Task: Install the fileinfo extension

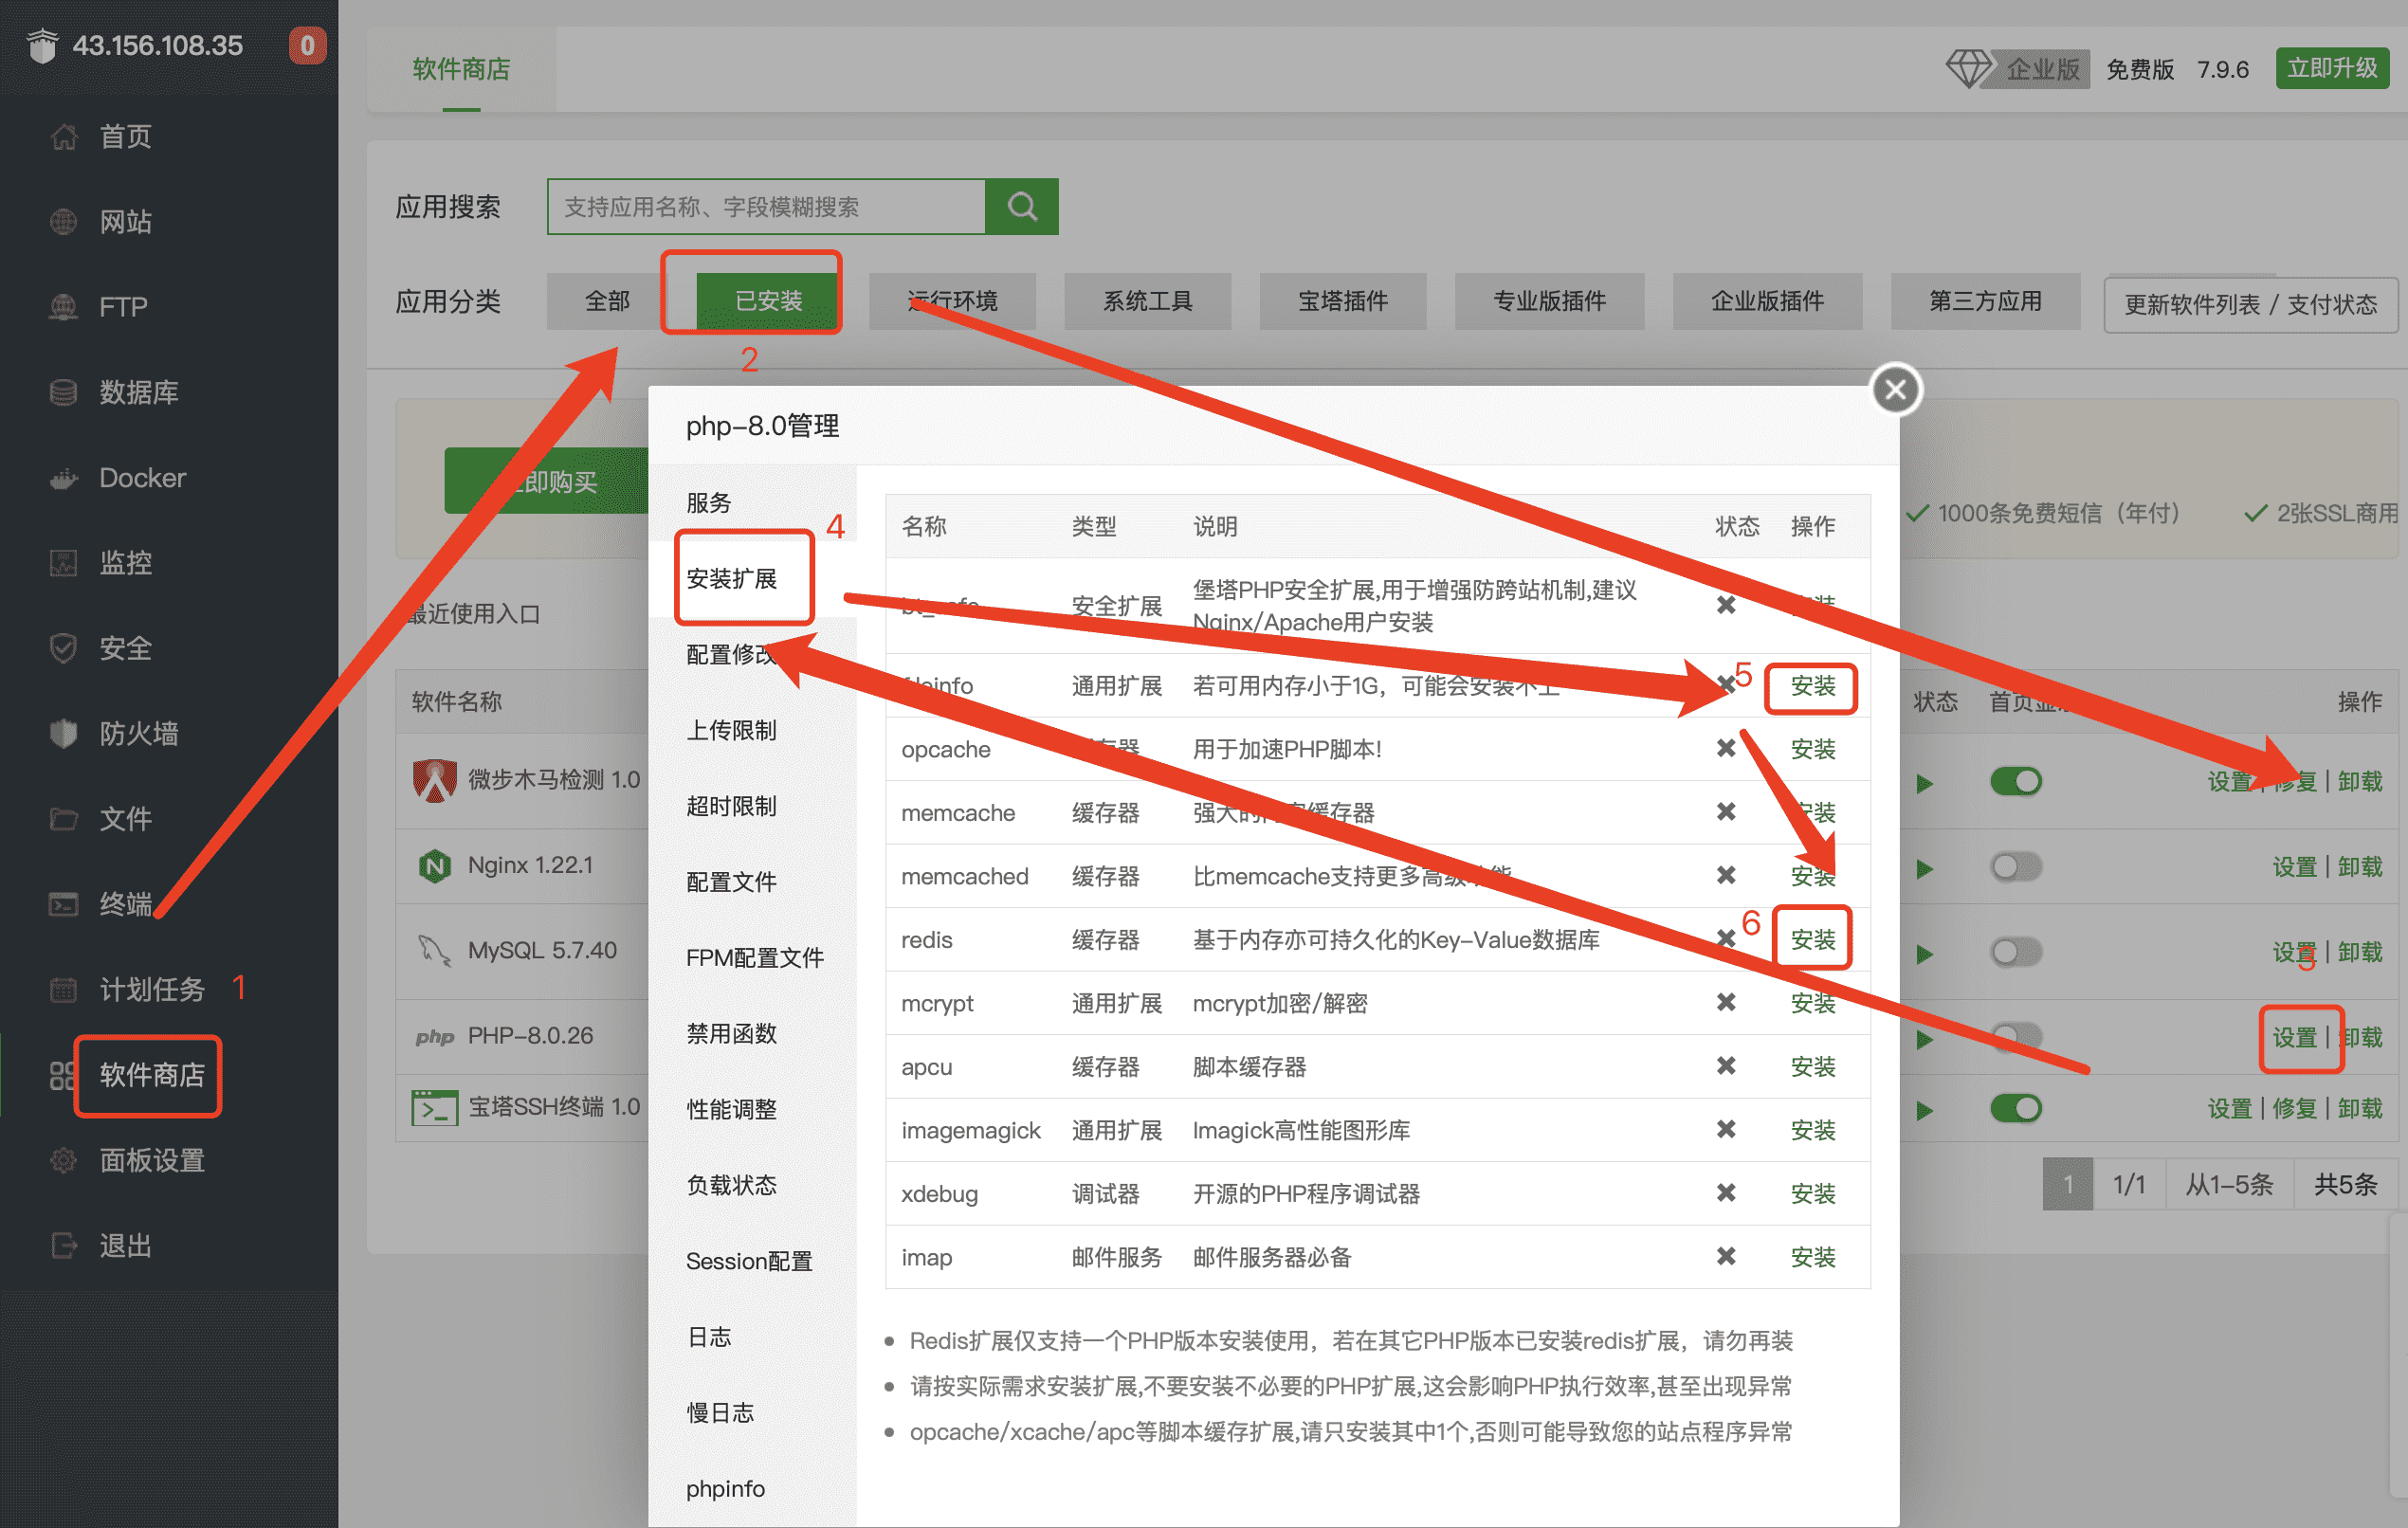Action: coord(1812,686)
